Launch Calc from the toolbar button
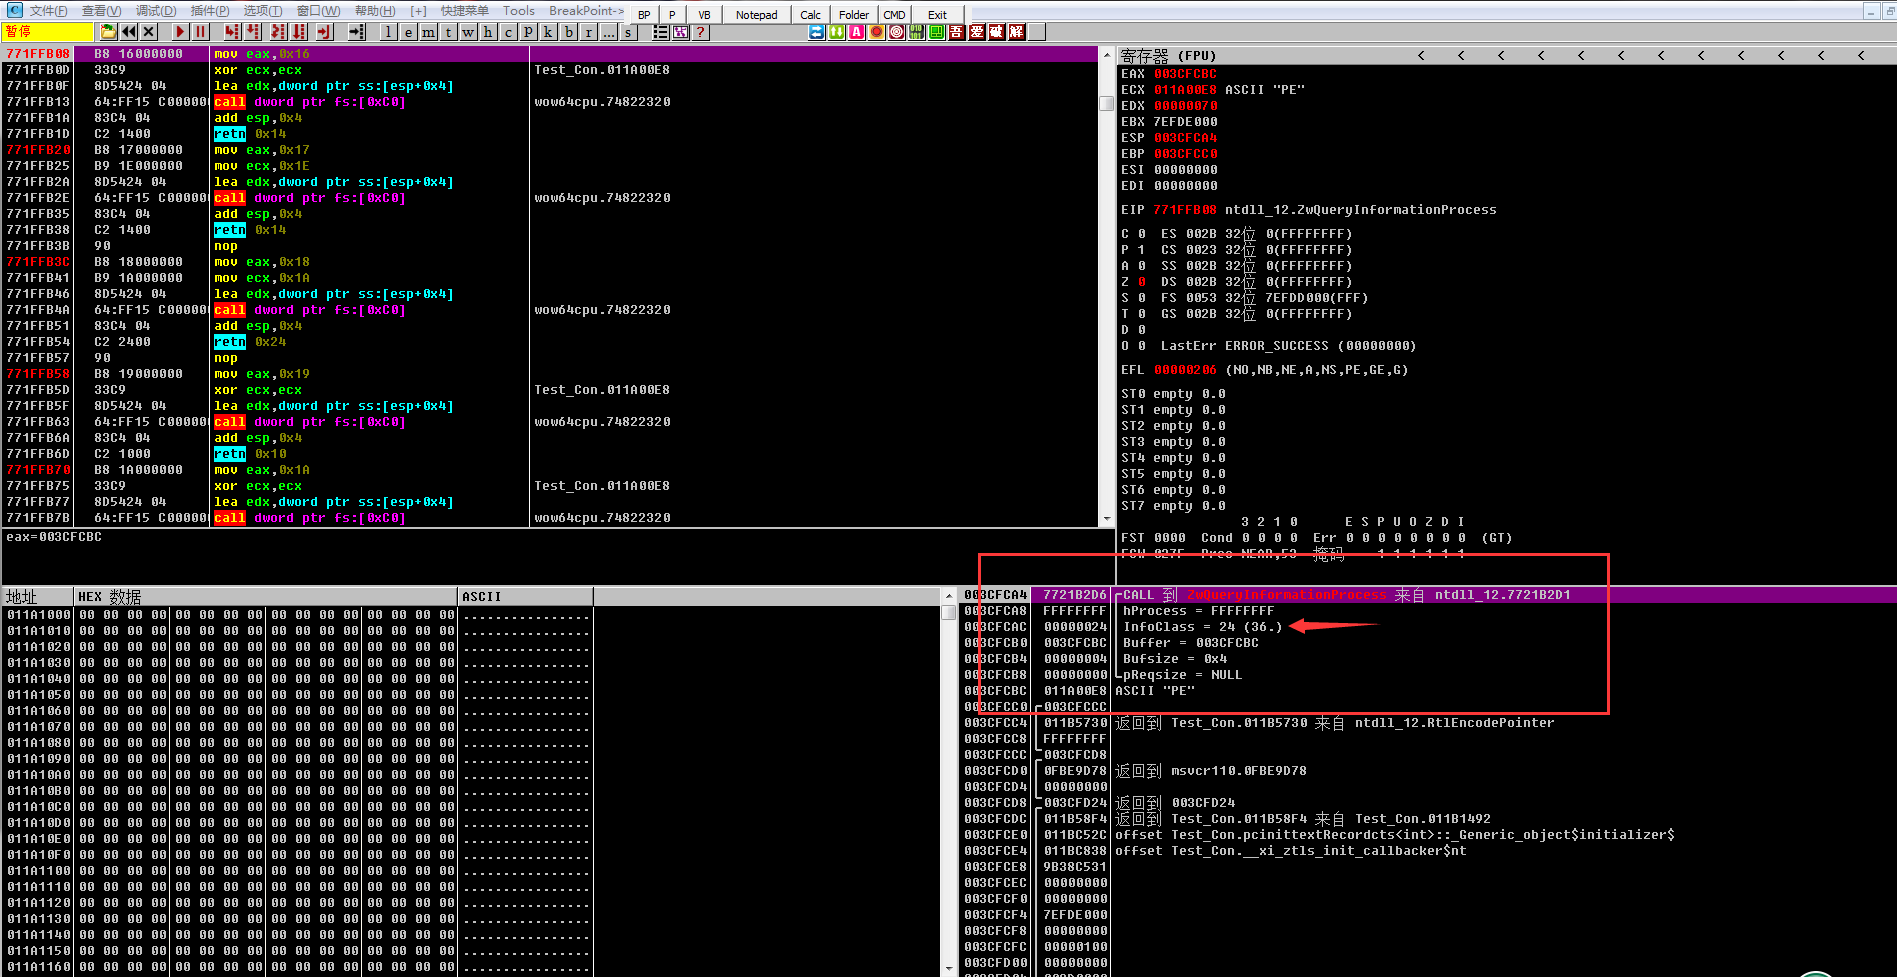This screenshot has width=1897, height=977. pos(810,14)
